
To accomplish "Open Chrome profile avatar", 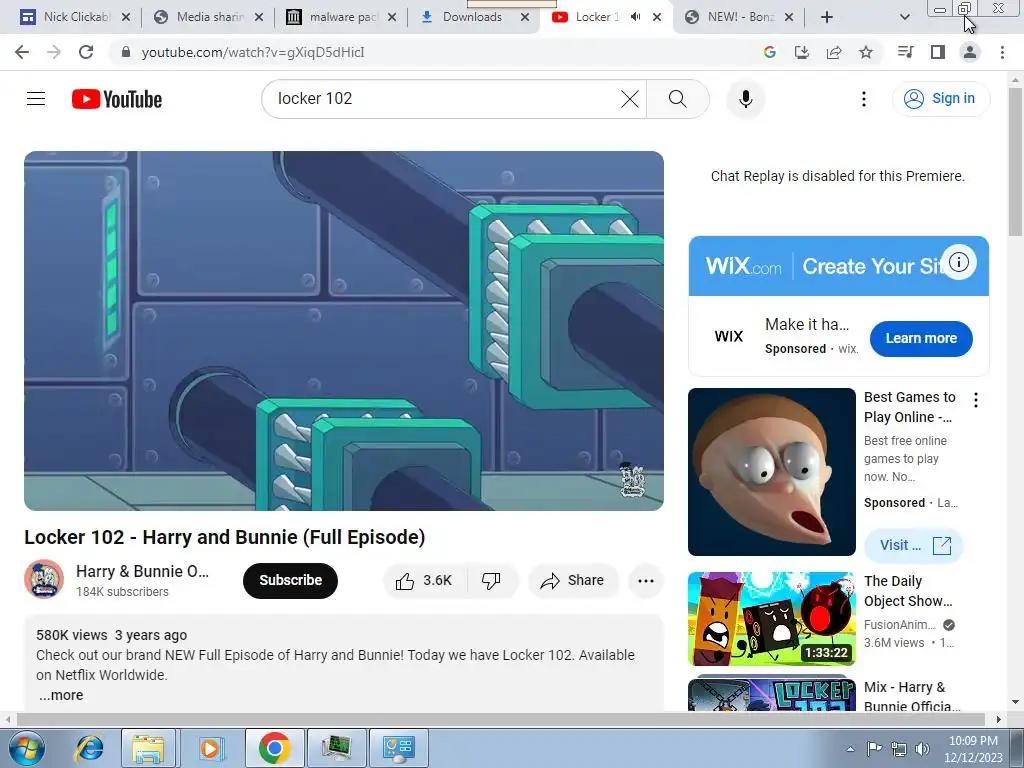I will click(970, 52).
